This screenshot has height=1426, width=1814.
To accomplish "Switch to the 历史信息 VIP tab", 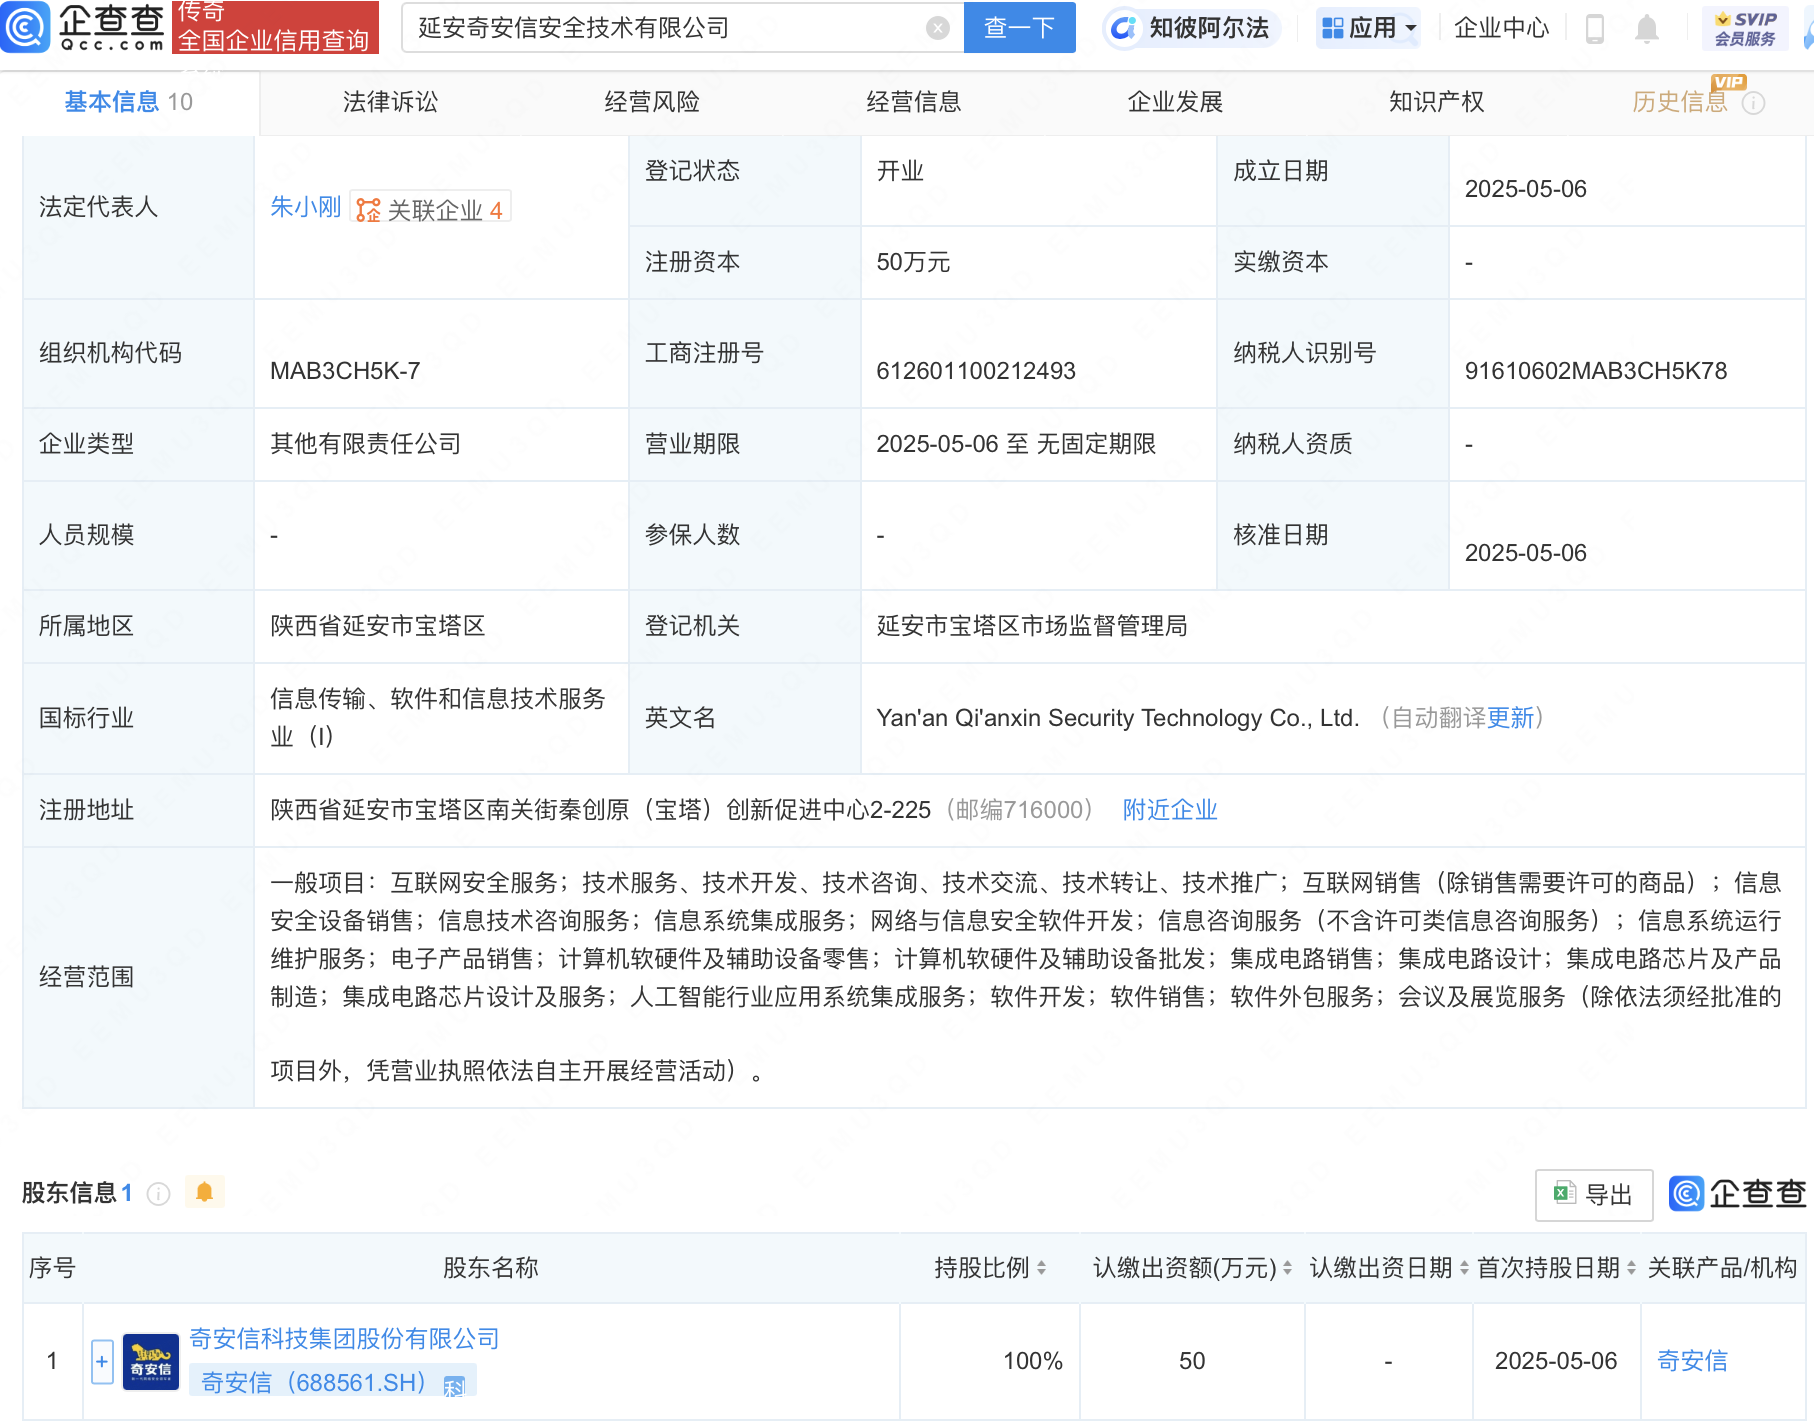I will [x=1680, y=102].
